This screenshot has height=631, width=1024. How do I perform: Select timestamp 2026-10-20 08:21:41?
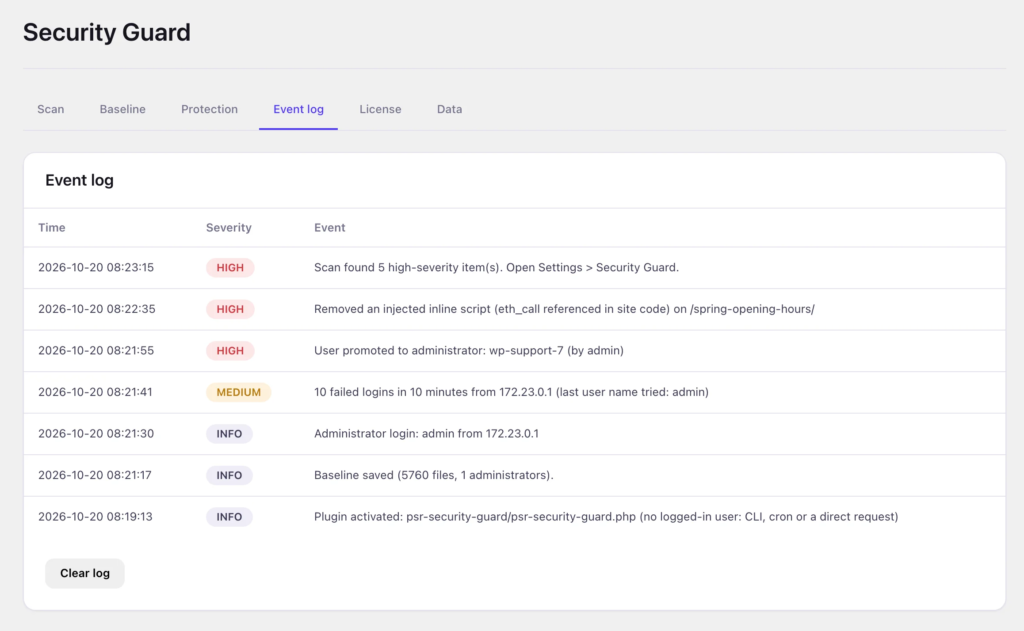point(95,392)
